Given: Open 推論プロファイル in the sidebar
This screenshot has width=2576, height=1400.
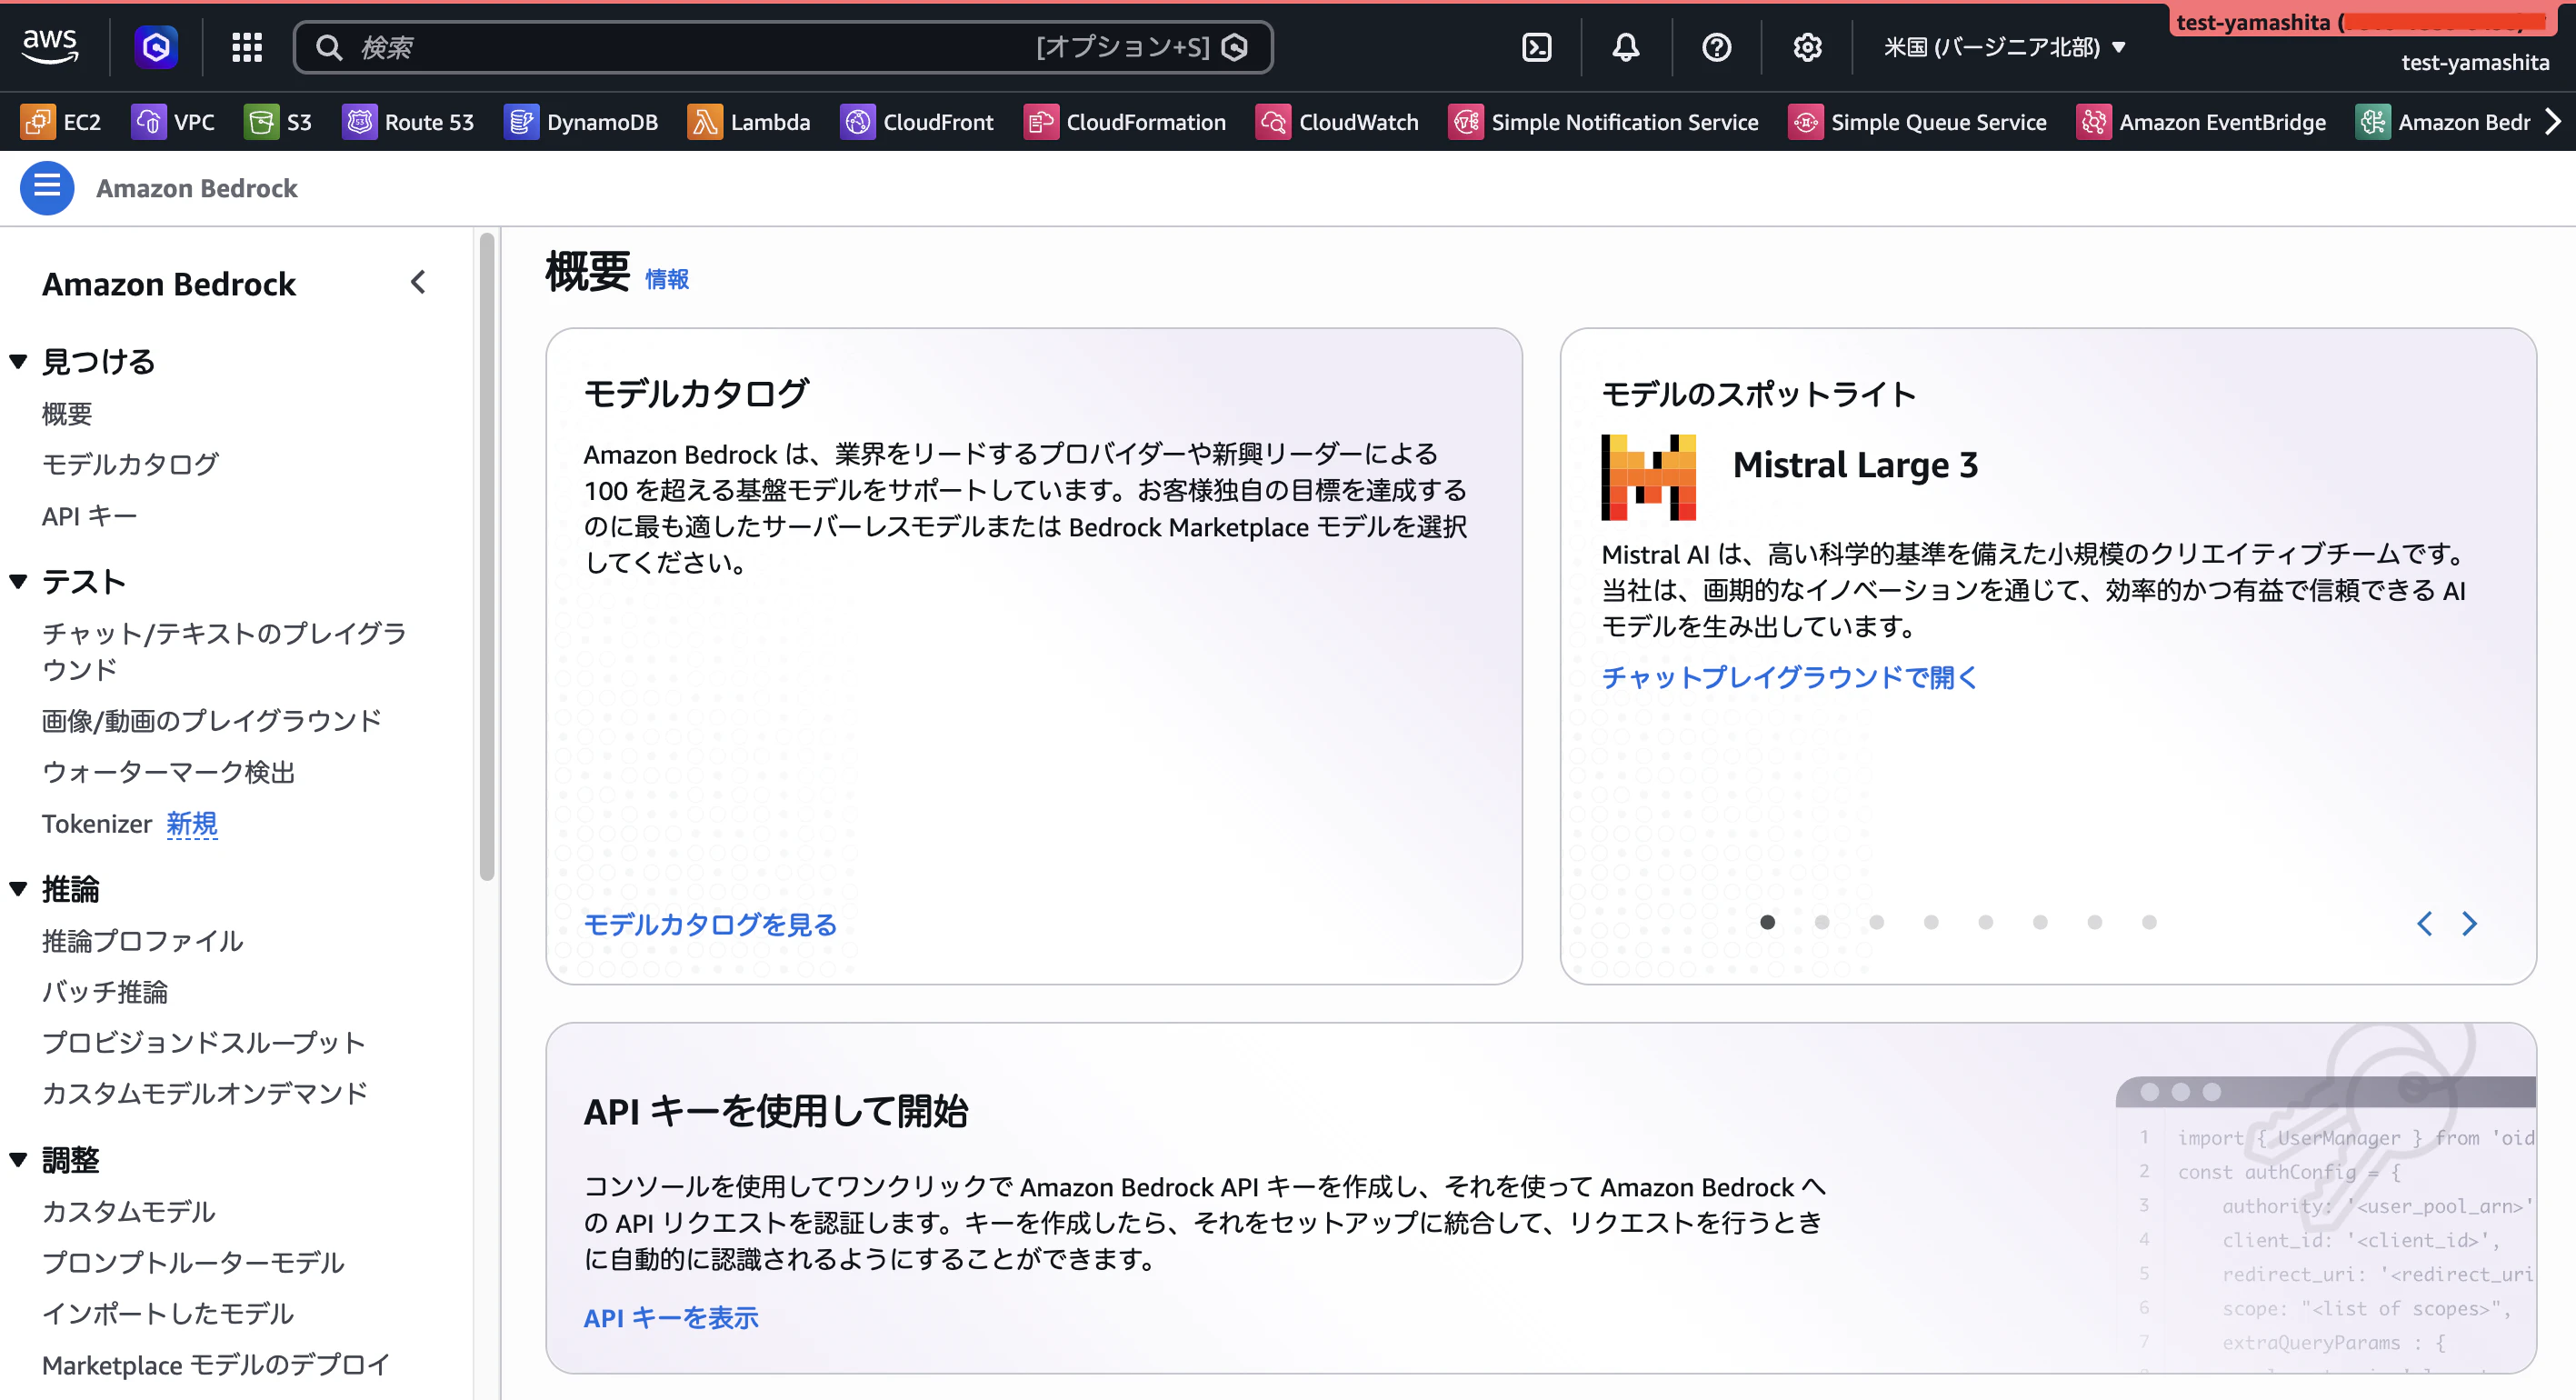Looking at the screenshot, I should click(143, 940).
